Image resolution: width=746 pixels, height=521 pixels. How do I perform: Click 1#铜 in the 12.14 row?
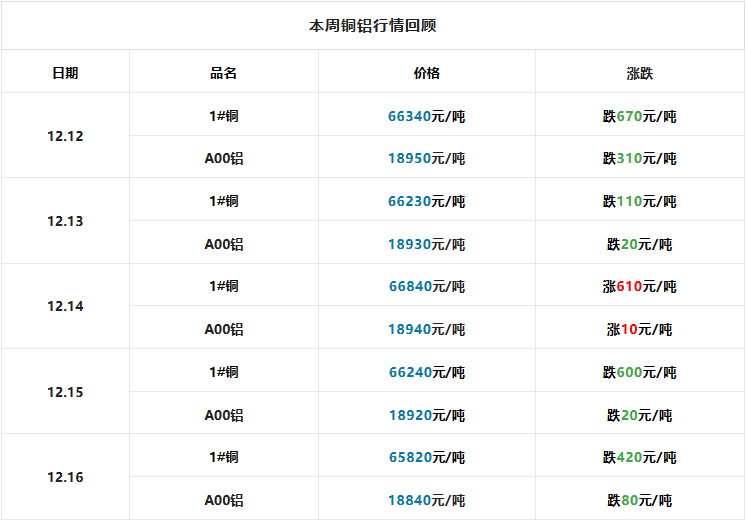tap(224, 286)
